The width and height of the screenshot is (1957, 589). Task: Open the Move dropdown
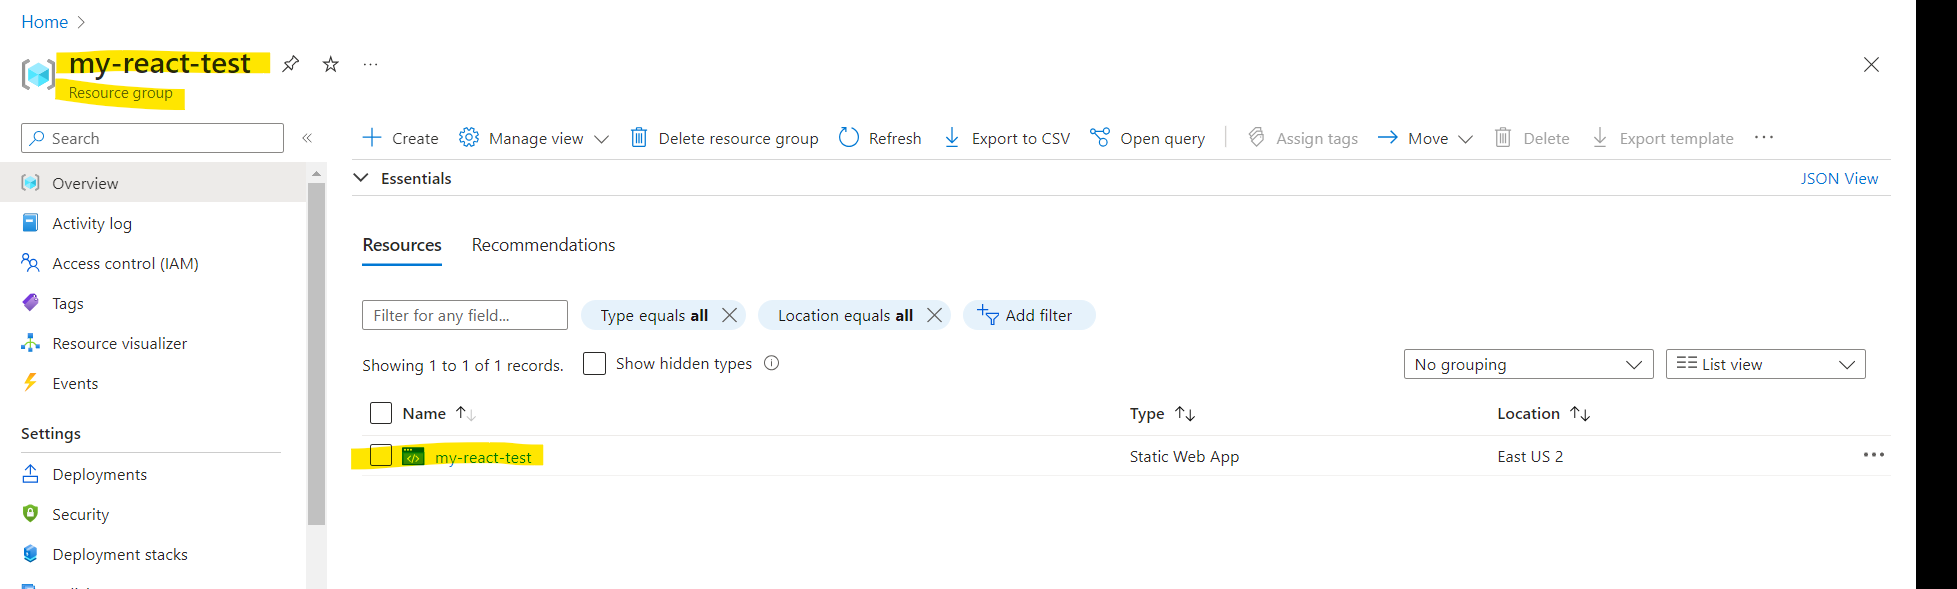coord(1425,138)
